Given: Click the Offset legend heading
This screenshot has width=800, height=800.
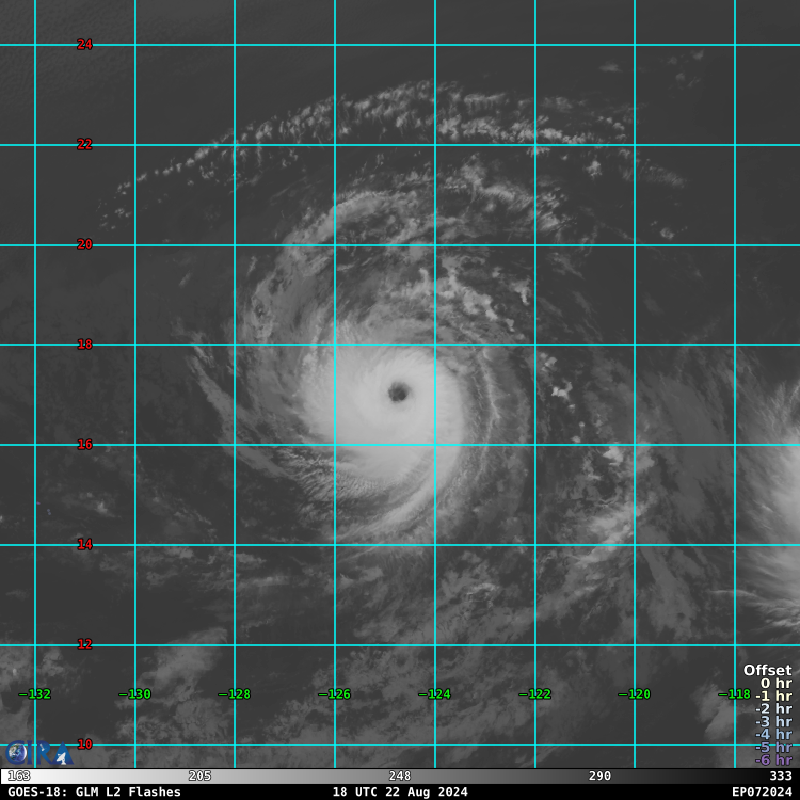Looking at the screenshot, I should pos(767,671).
